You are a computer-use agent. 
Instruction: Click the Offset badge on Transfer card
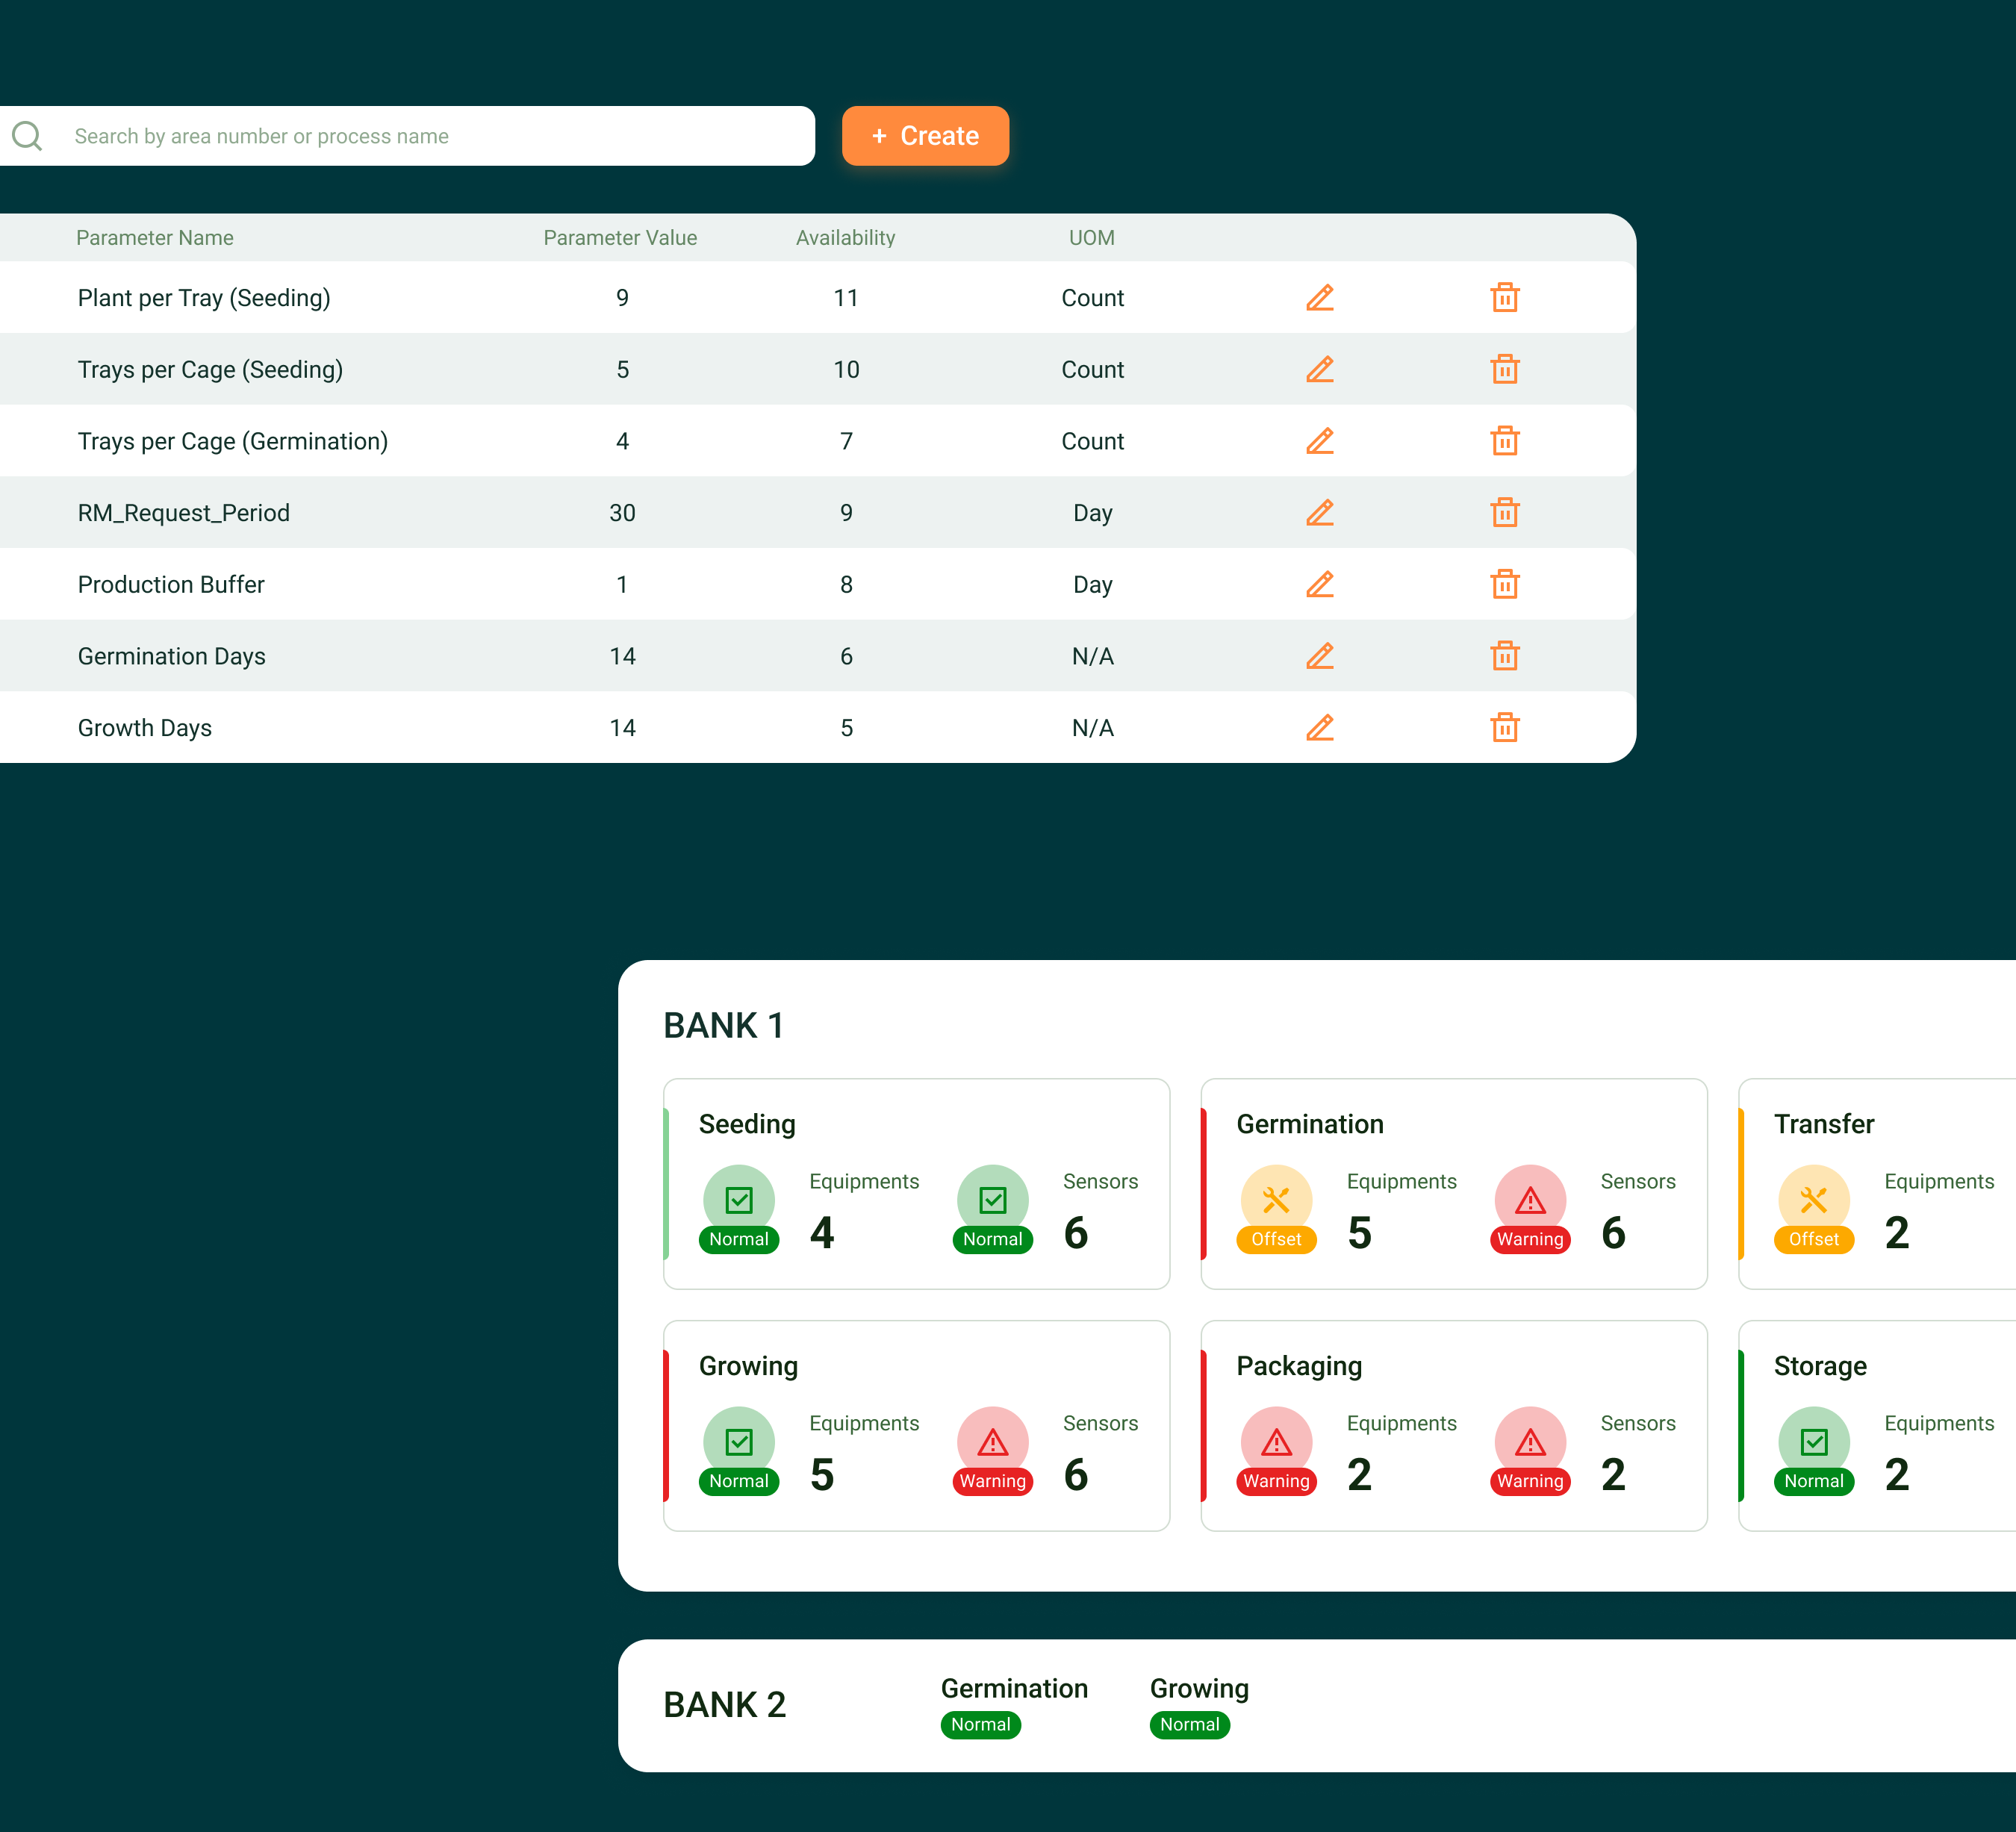coord(1814,1240)
